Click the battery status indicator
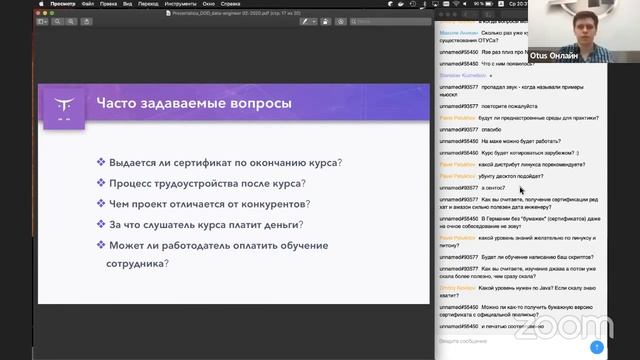The height and width of the screenshot is (360, 640). tap(484, 4)
